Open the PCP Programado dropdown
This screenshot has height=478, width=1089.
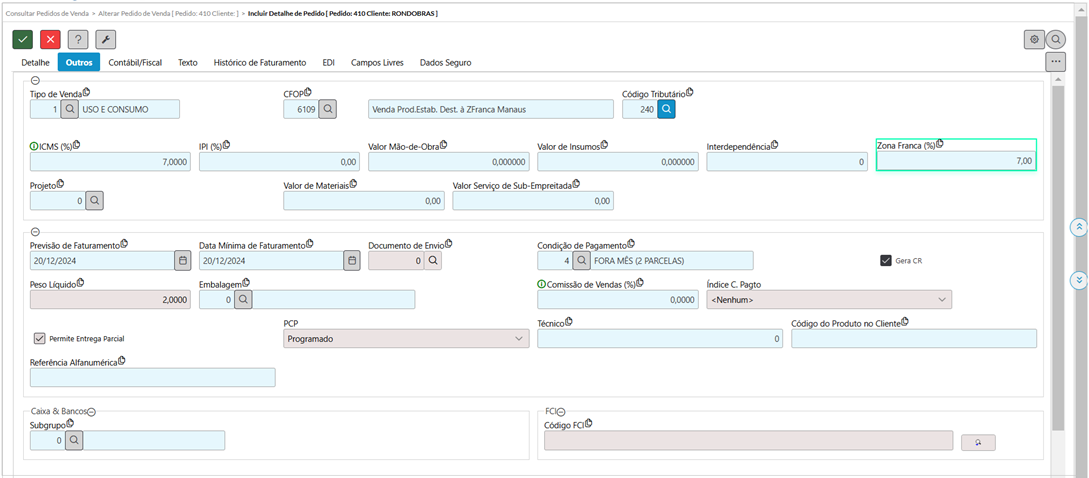pos(405,338)
